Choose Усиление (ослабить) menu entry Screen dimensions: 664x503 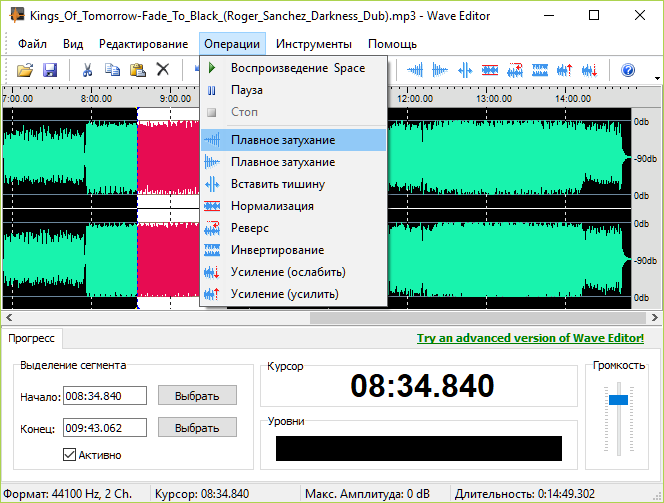(293, 272)
